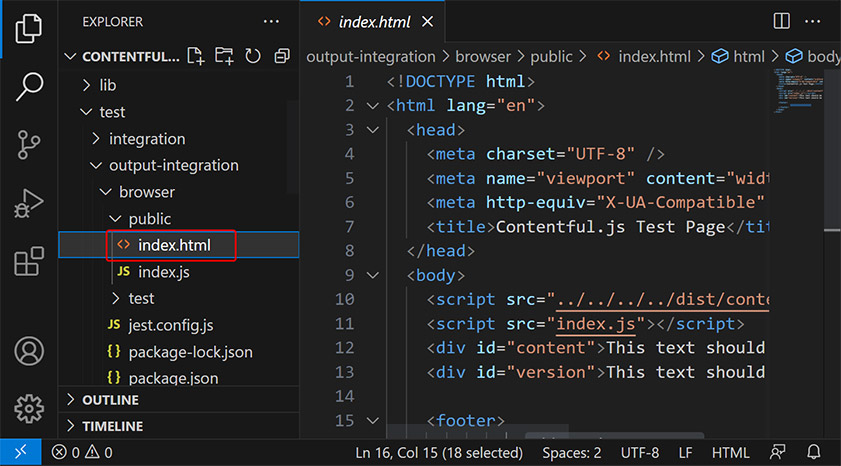841x466 pixels.
Task: Fold the footer element at line 15
Action: (373, 421)
